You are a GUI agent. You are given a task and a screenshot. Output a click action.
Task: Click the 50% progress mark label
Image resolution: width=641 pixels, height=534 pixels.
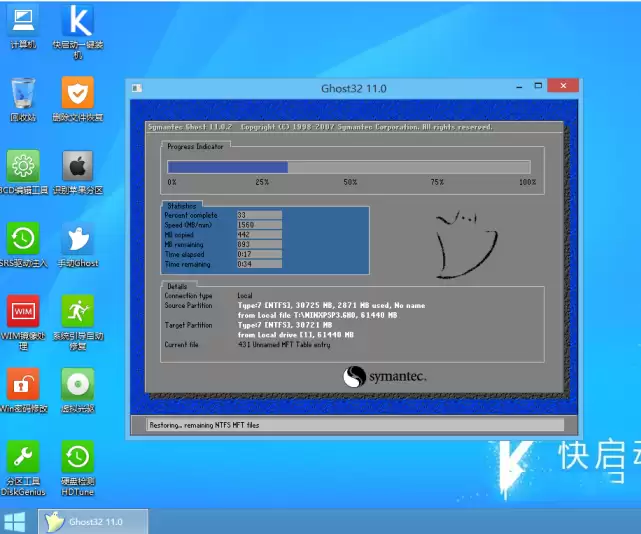[350, 182]
